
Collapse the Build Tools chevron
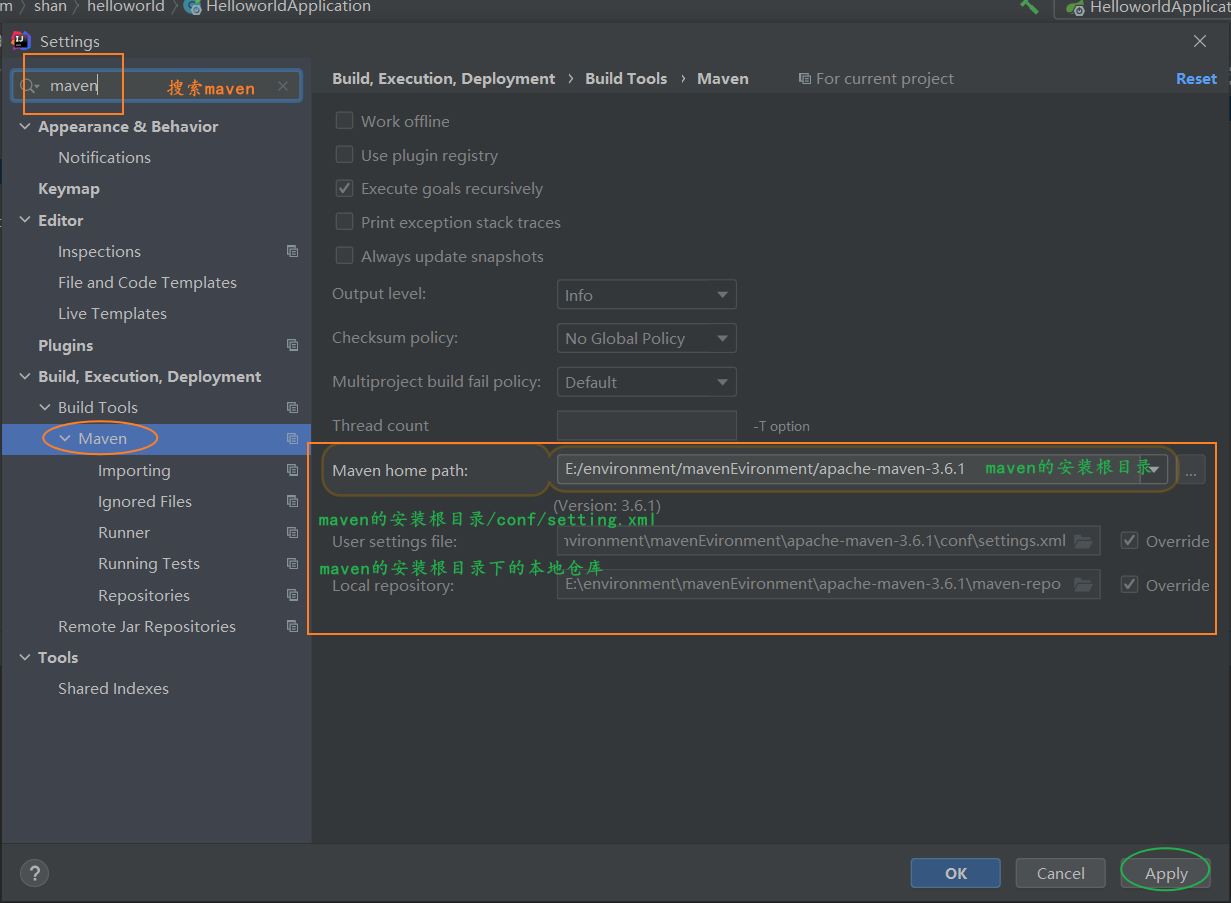[45, 407]
